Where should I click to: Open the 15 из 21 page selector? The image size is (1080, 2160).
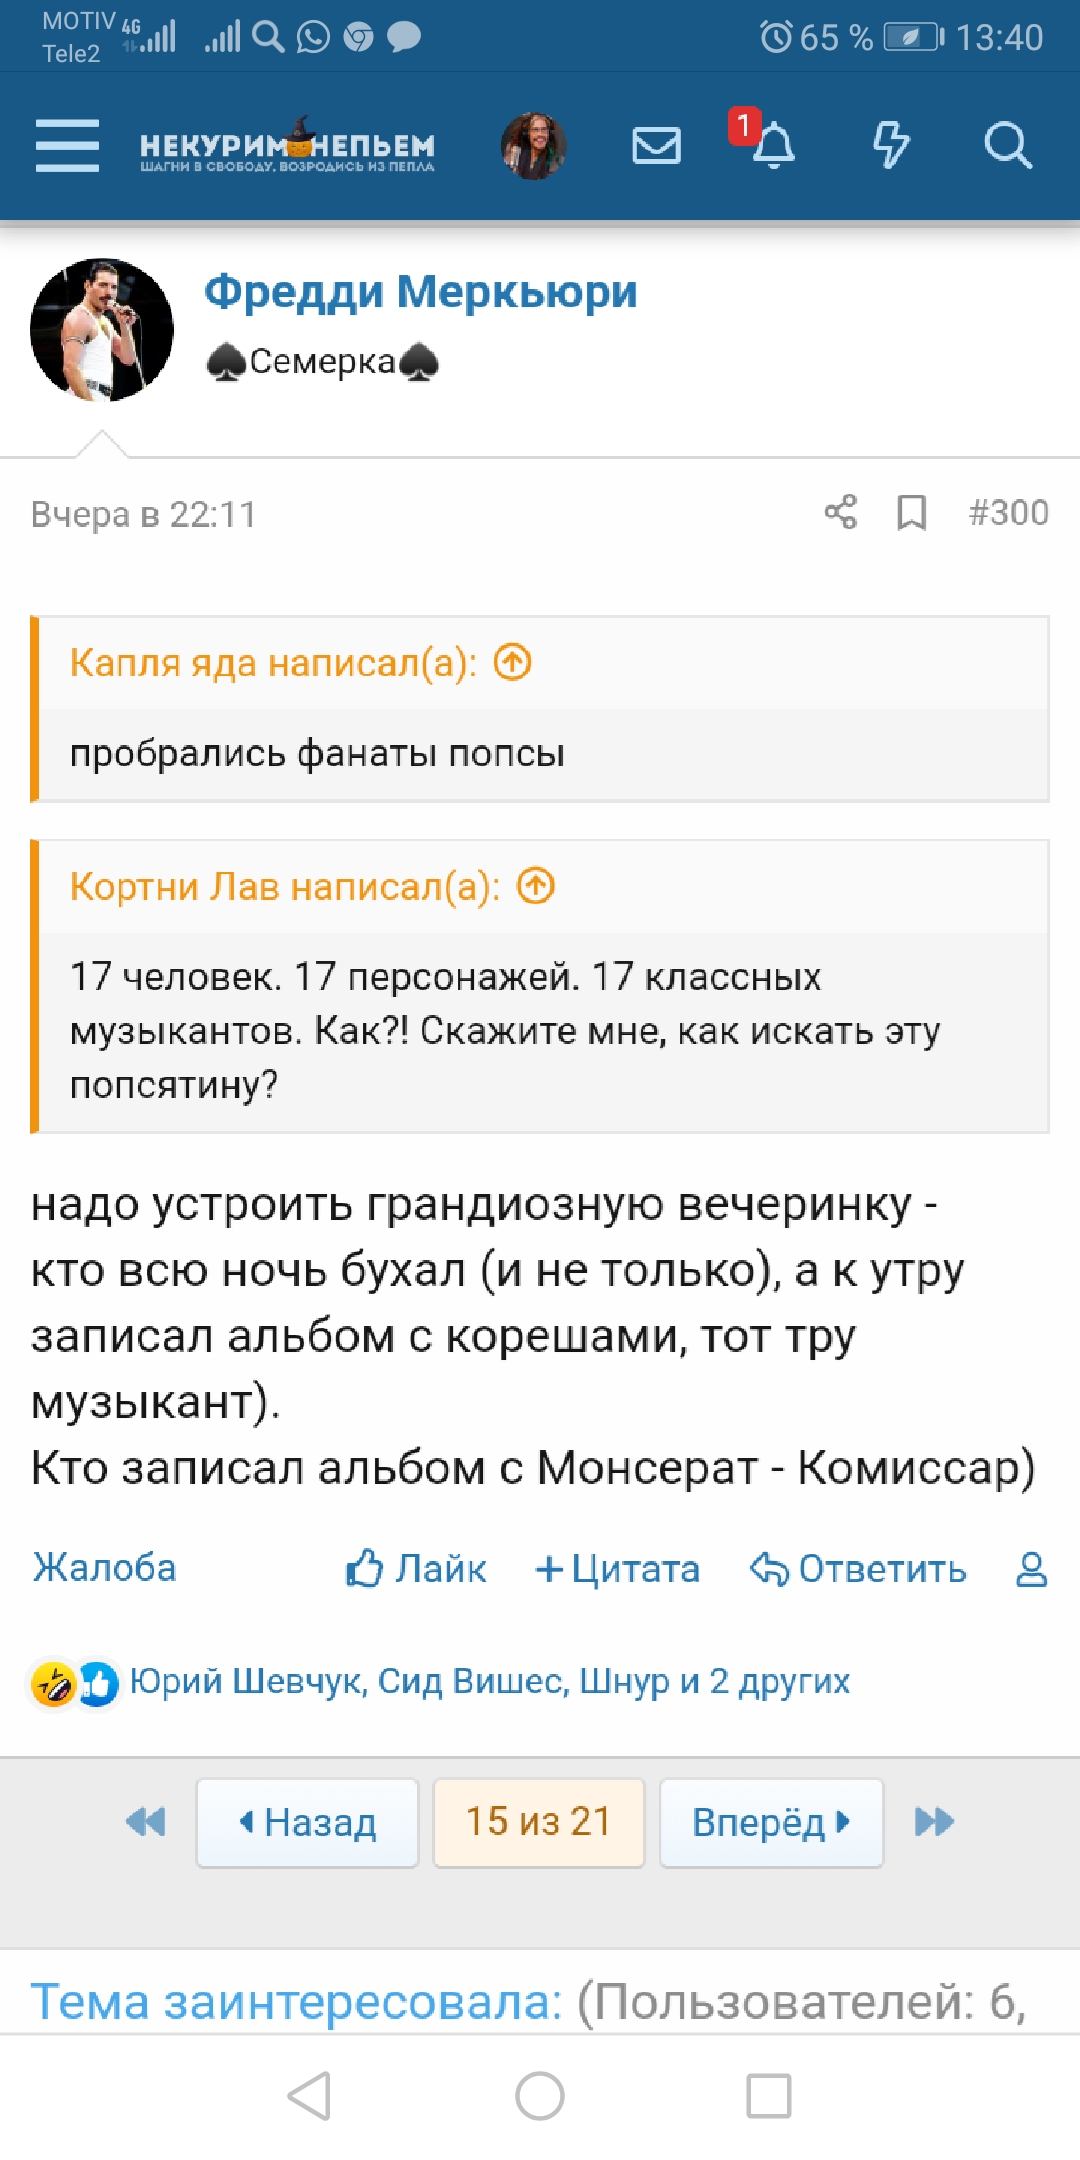coord(538,1822)
